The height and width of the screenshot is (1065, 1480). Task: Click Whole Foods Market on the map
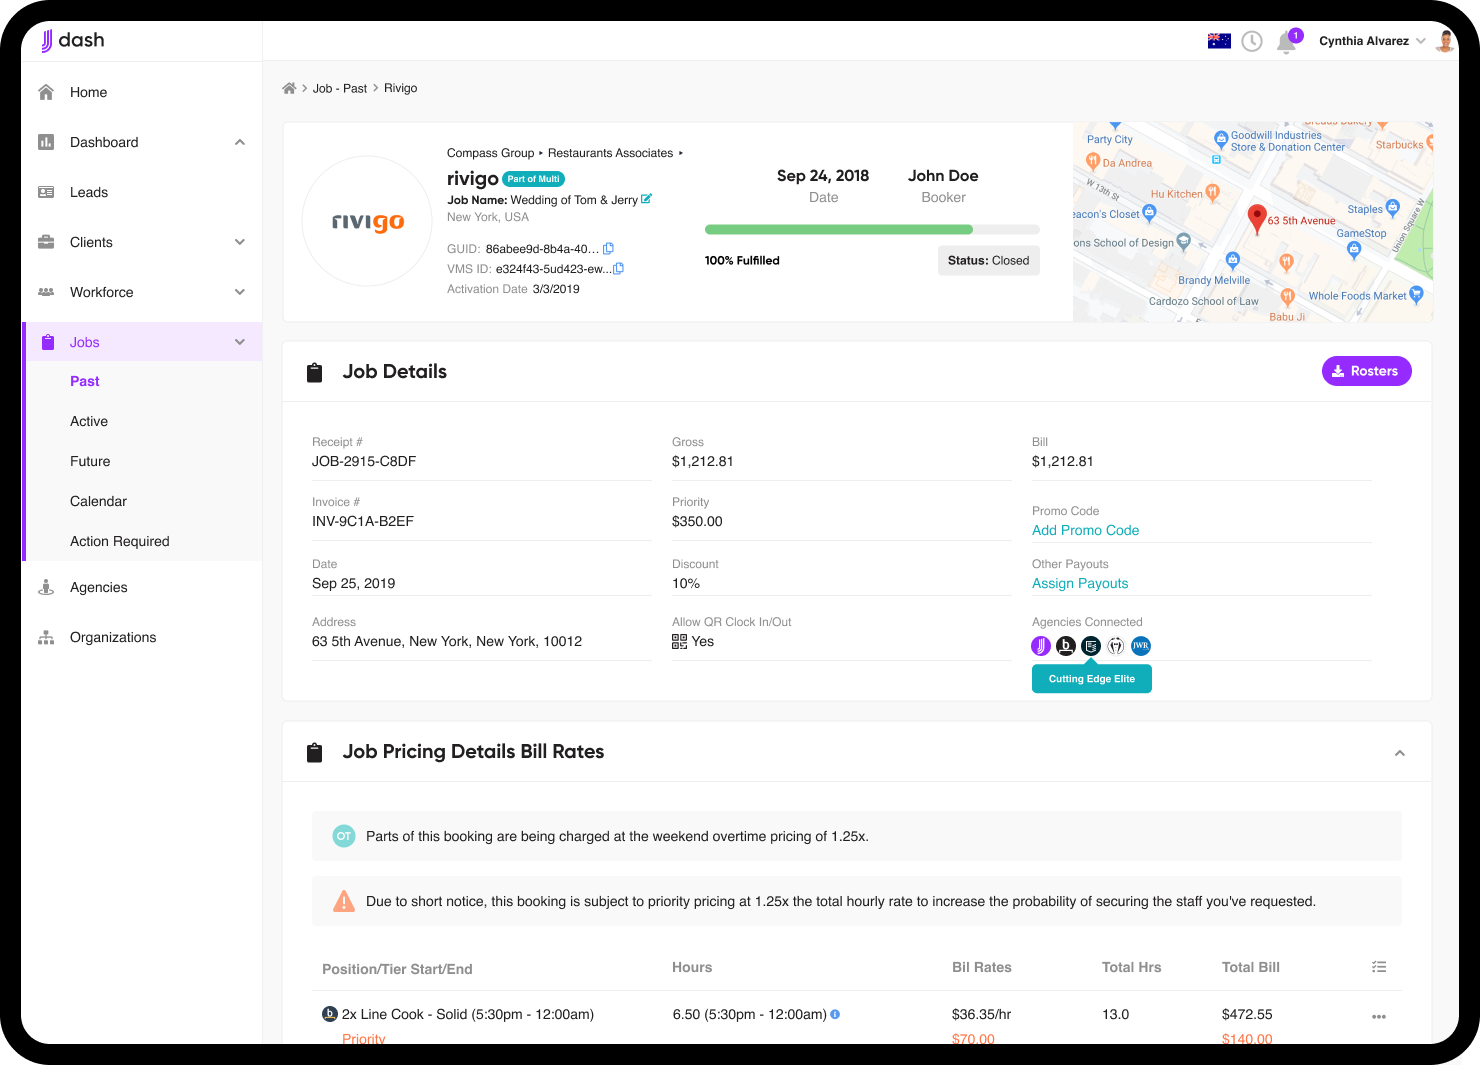(1357, 296)
